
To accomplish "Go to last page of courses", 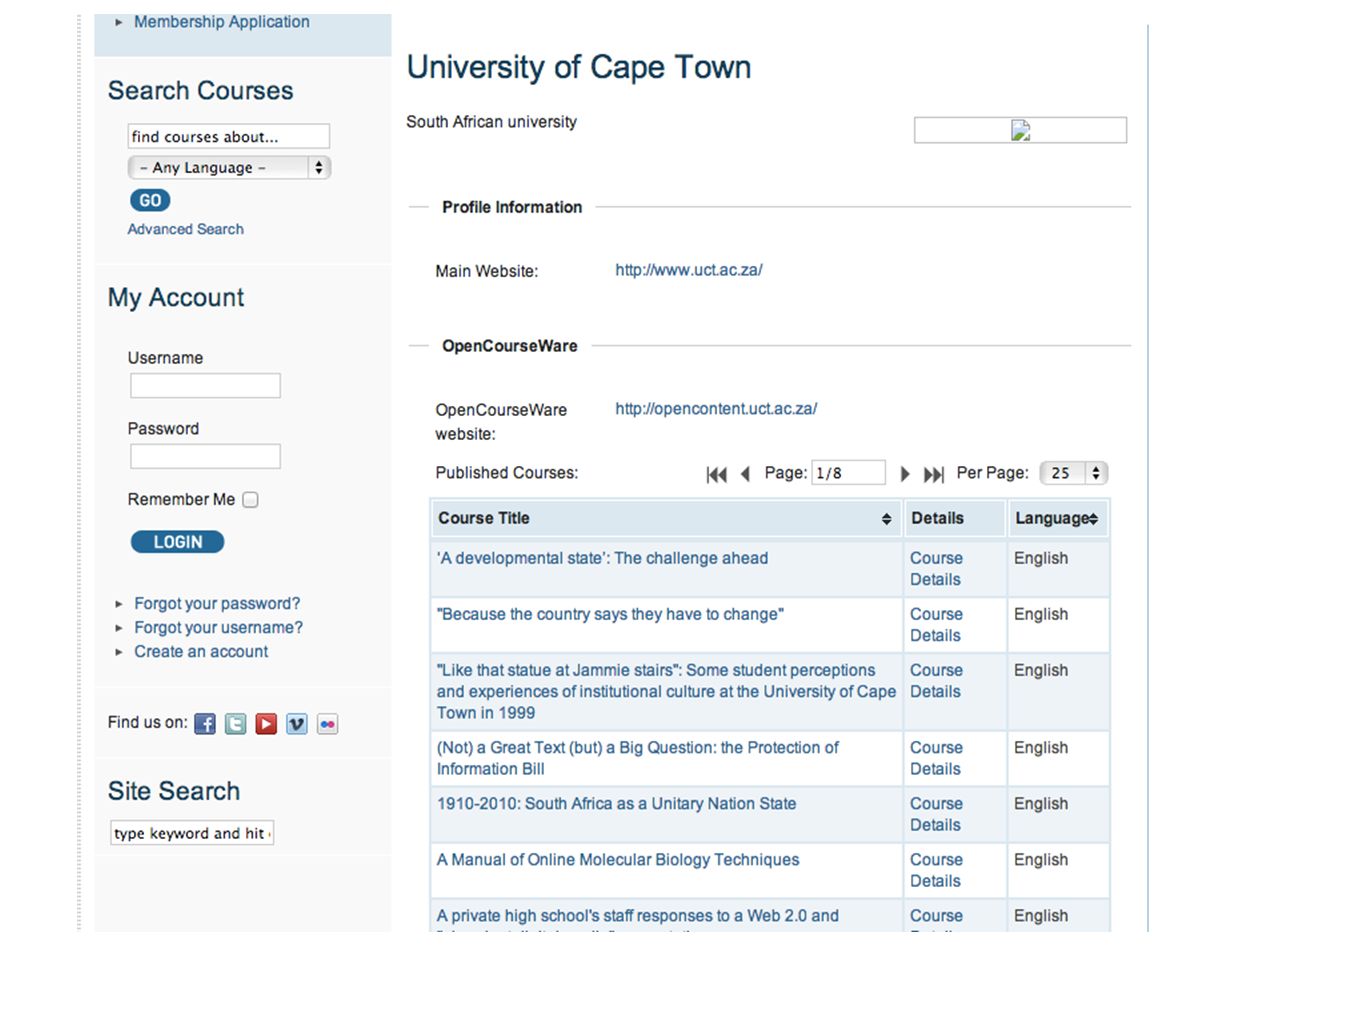I will [934, 474].
